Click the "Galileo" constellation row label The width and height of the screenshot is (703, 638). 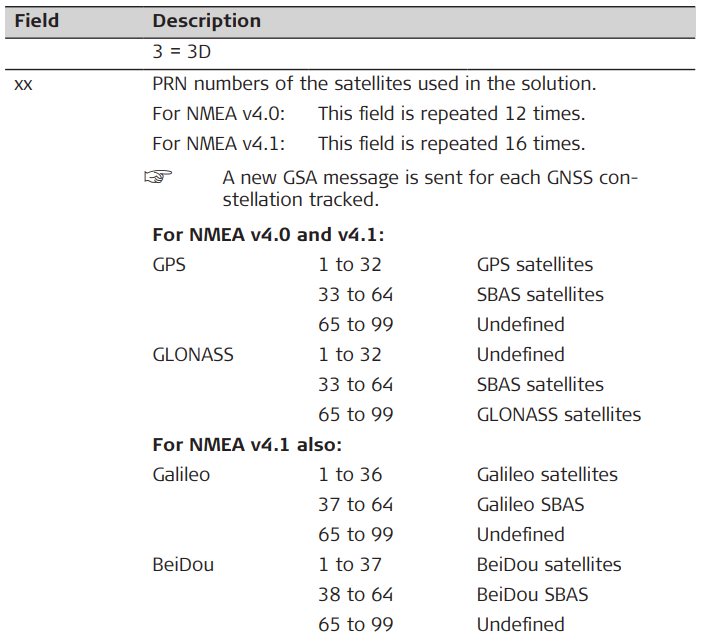coord(181,474)
